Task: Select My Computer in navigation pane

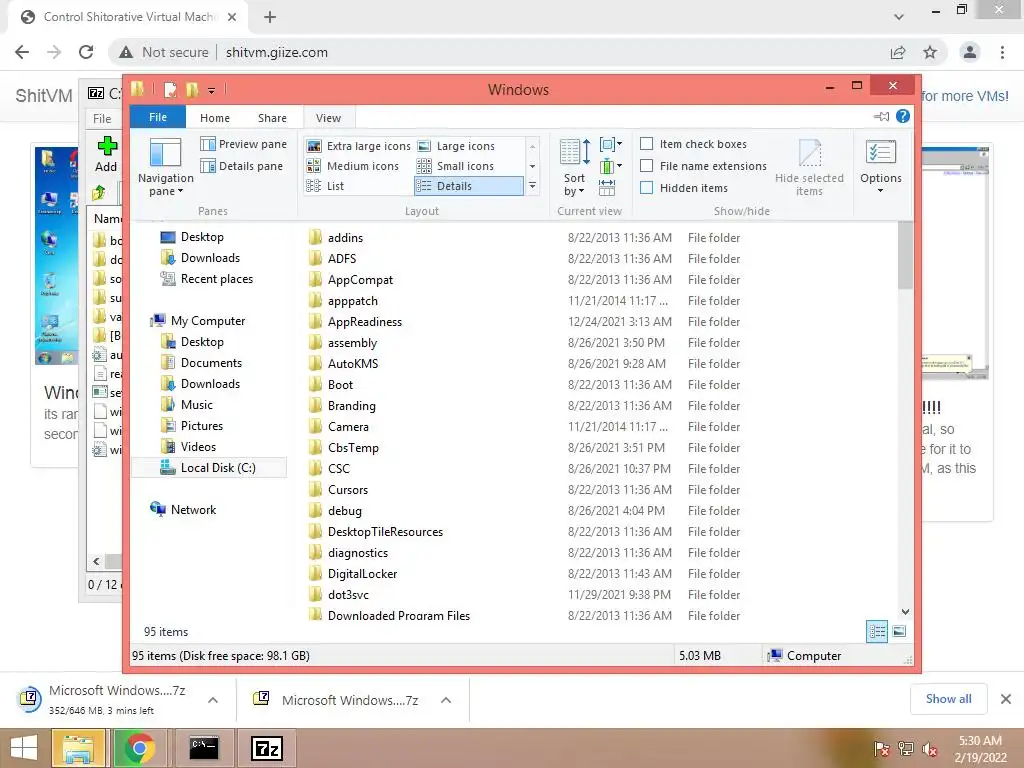Action: point(198,321)
